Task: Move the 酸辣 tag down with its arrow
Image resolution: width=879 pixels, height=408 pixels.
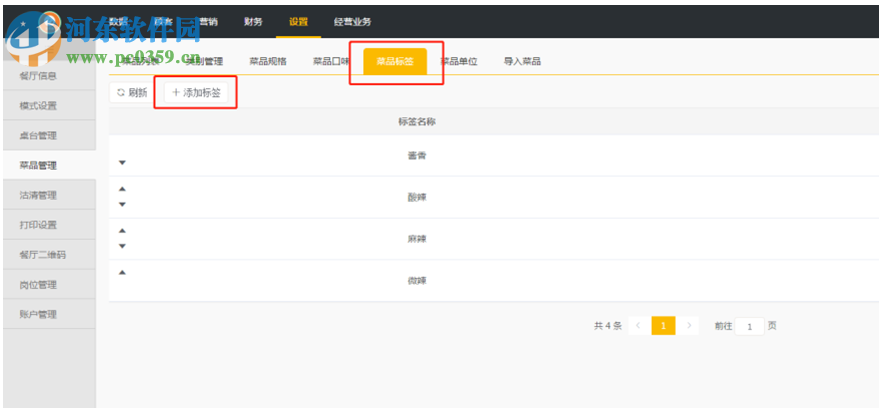Action: point(122,204)
